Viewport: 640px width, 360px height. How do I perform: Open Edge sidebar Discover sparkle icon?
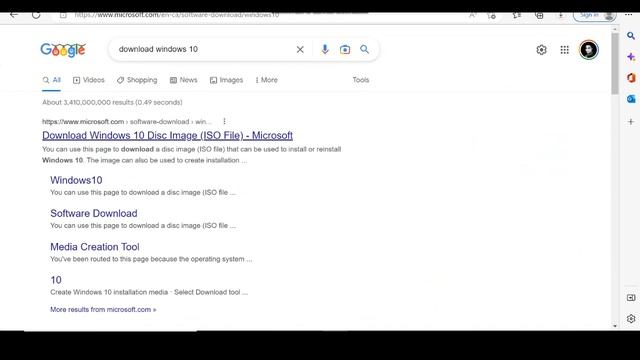click(x=631, y=57)
